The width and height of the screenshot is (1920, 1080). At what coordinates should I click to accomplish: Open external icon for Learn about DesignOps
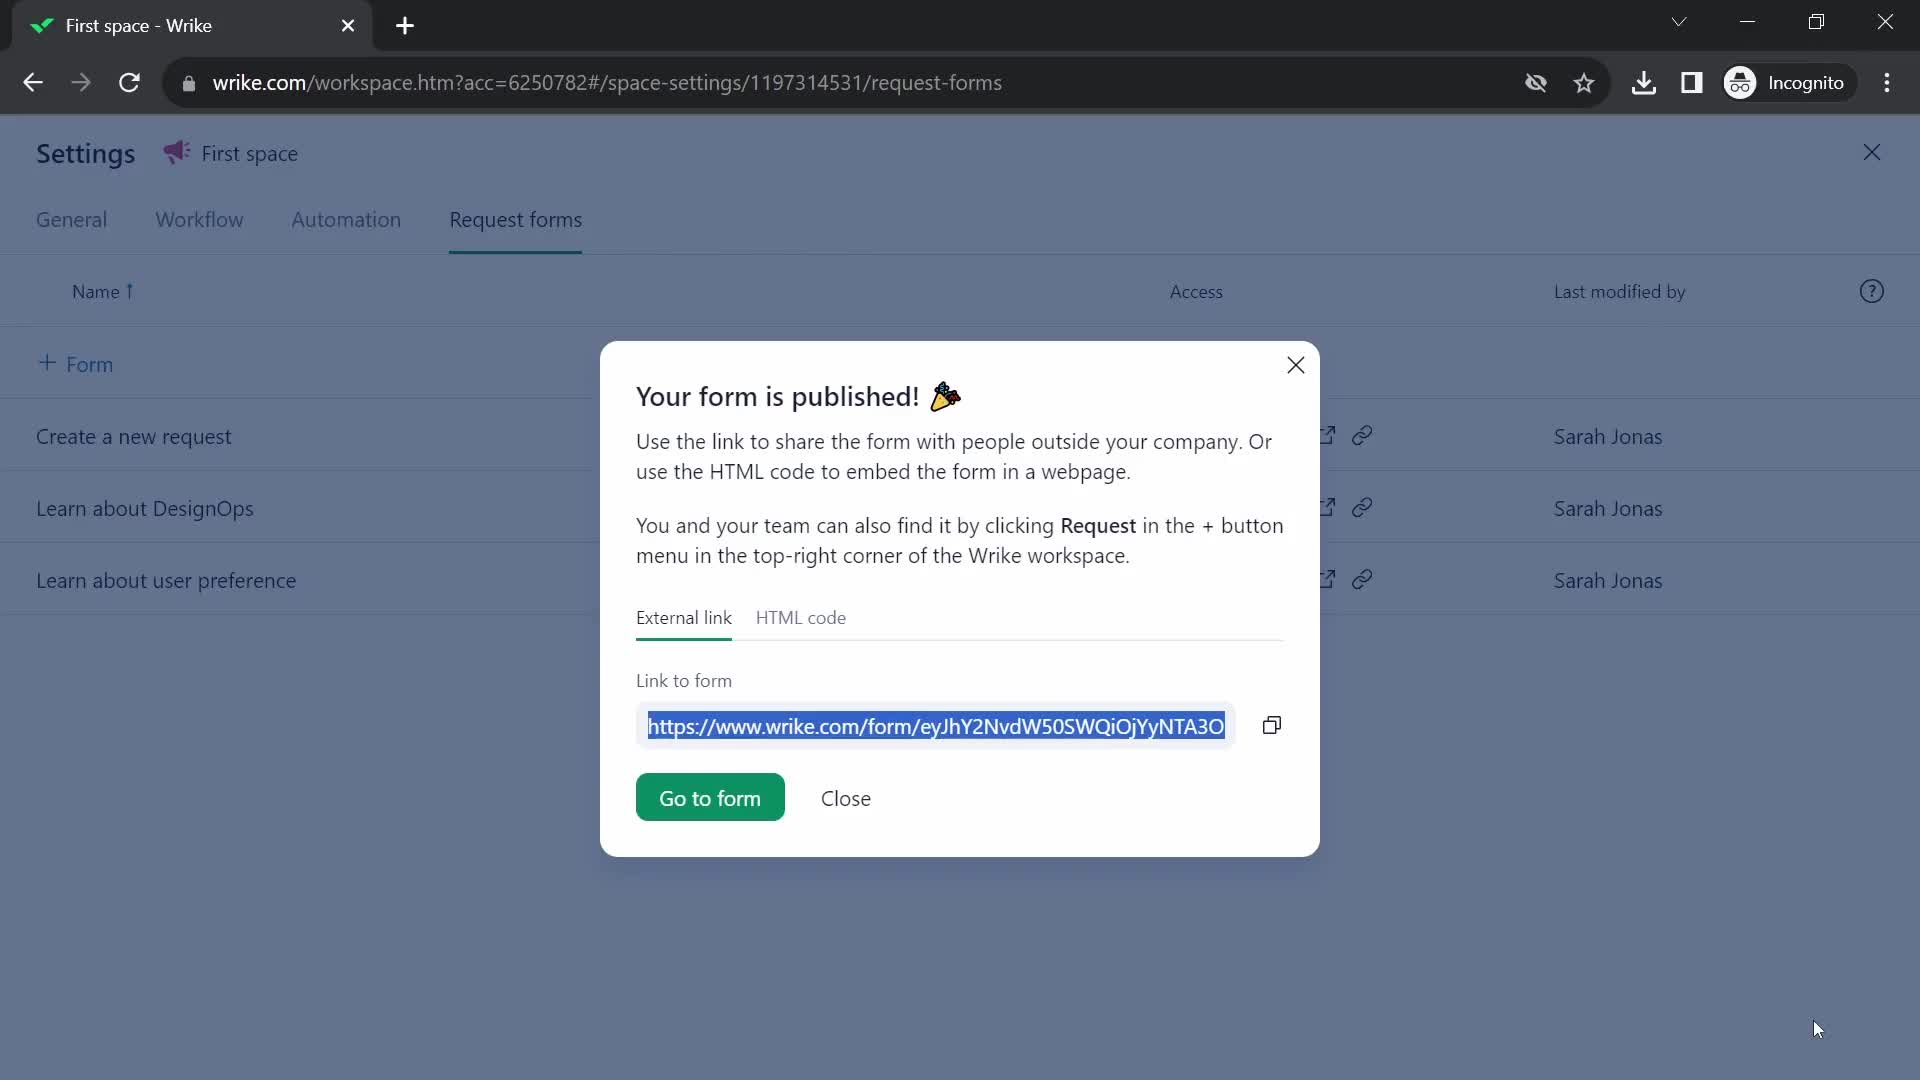pyautogui.click(x=1328, y=508)
